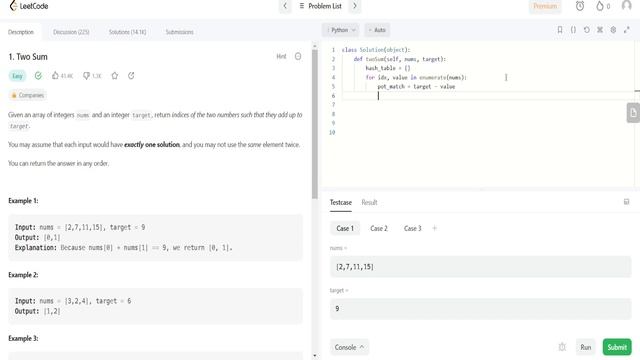Expand editor to fullscreen icon
Screen dimensions: 640x360
(x=627, y=30)
